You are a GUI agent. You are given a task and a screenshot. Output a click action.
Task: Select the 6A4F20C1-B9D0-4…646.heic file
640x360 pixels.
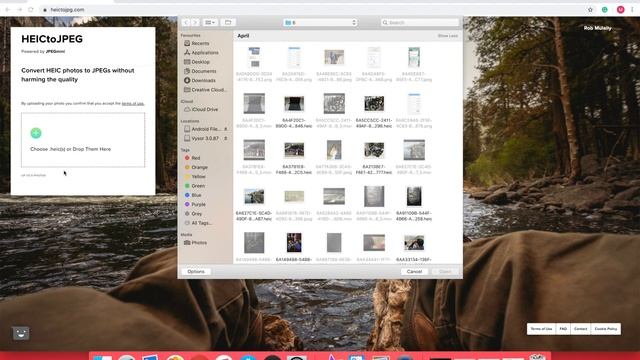click(x=294, y=111)
